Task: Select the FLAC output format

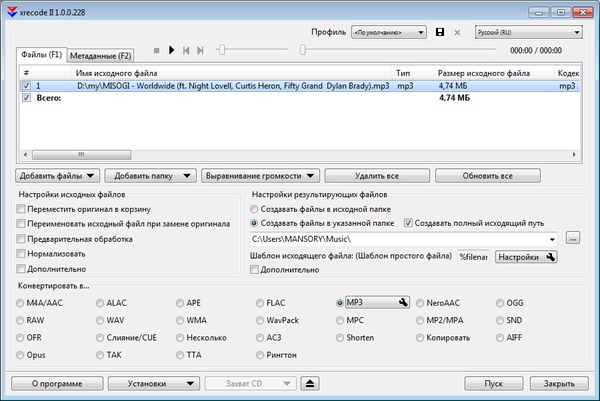Action: point(261,302)
